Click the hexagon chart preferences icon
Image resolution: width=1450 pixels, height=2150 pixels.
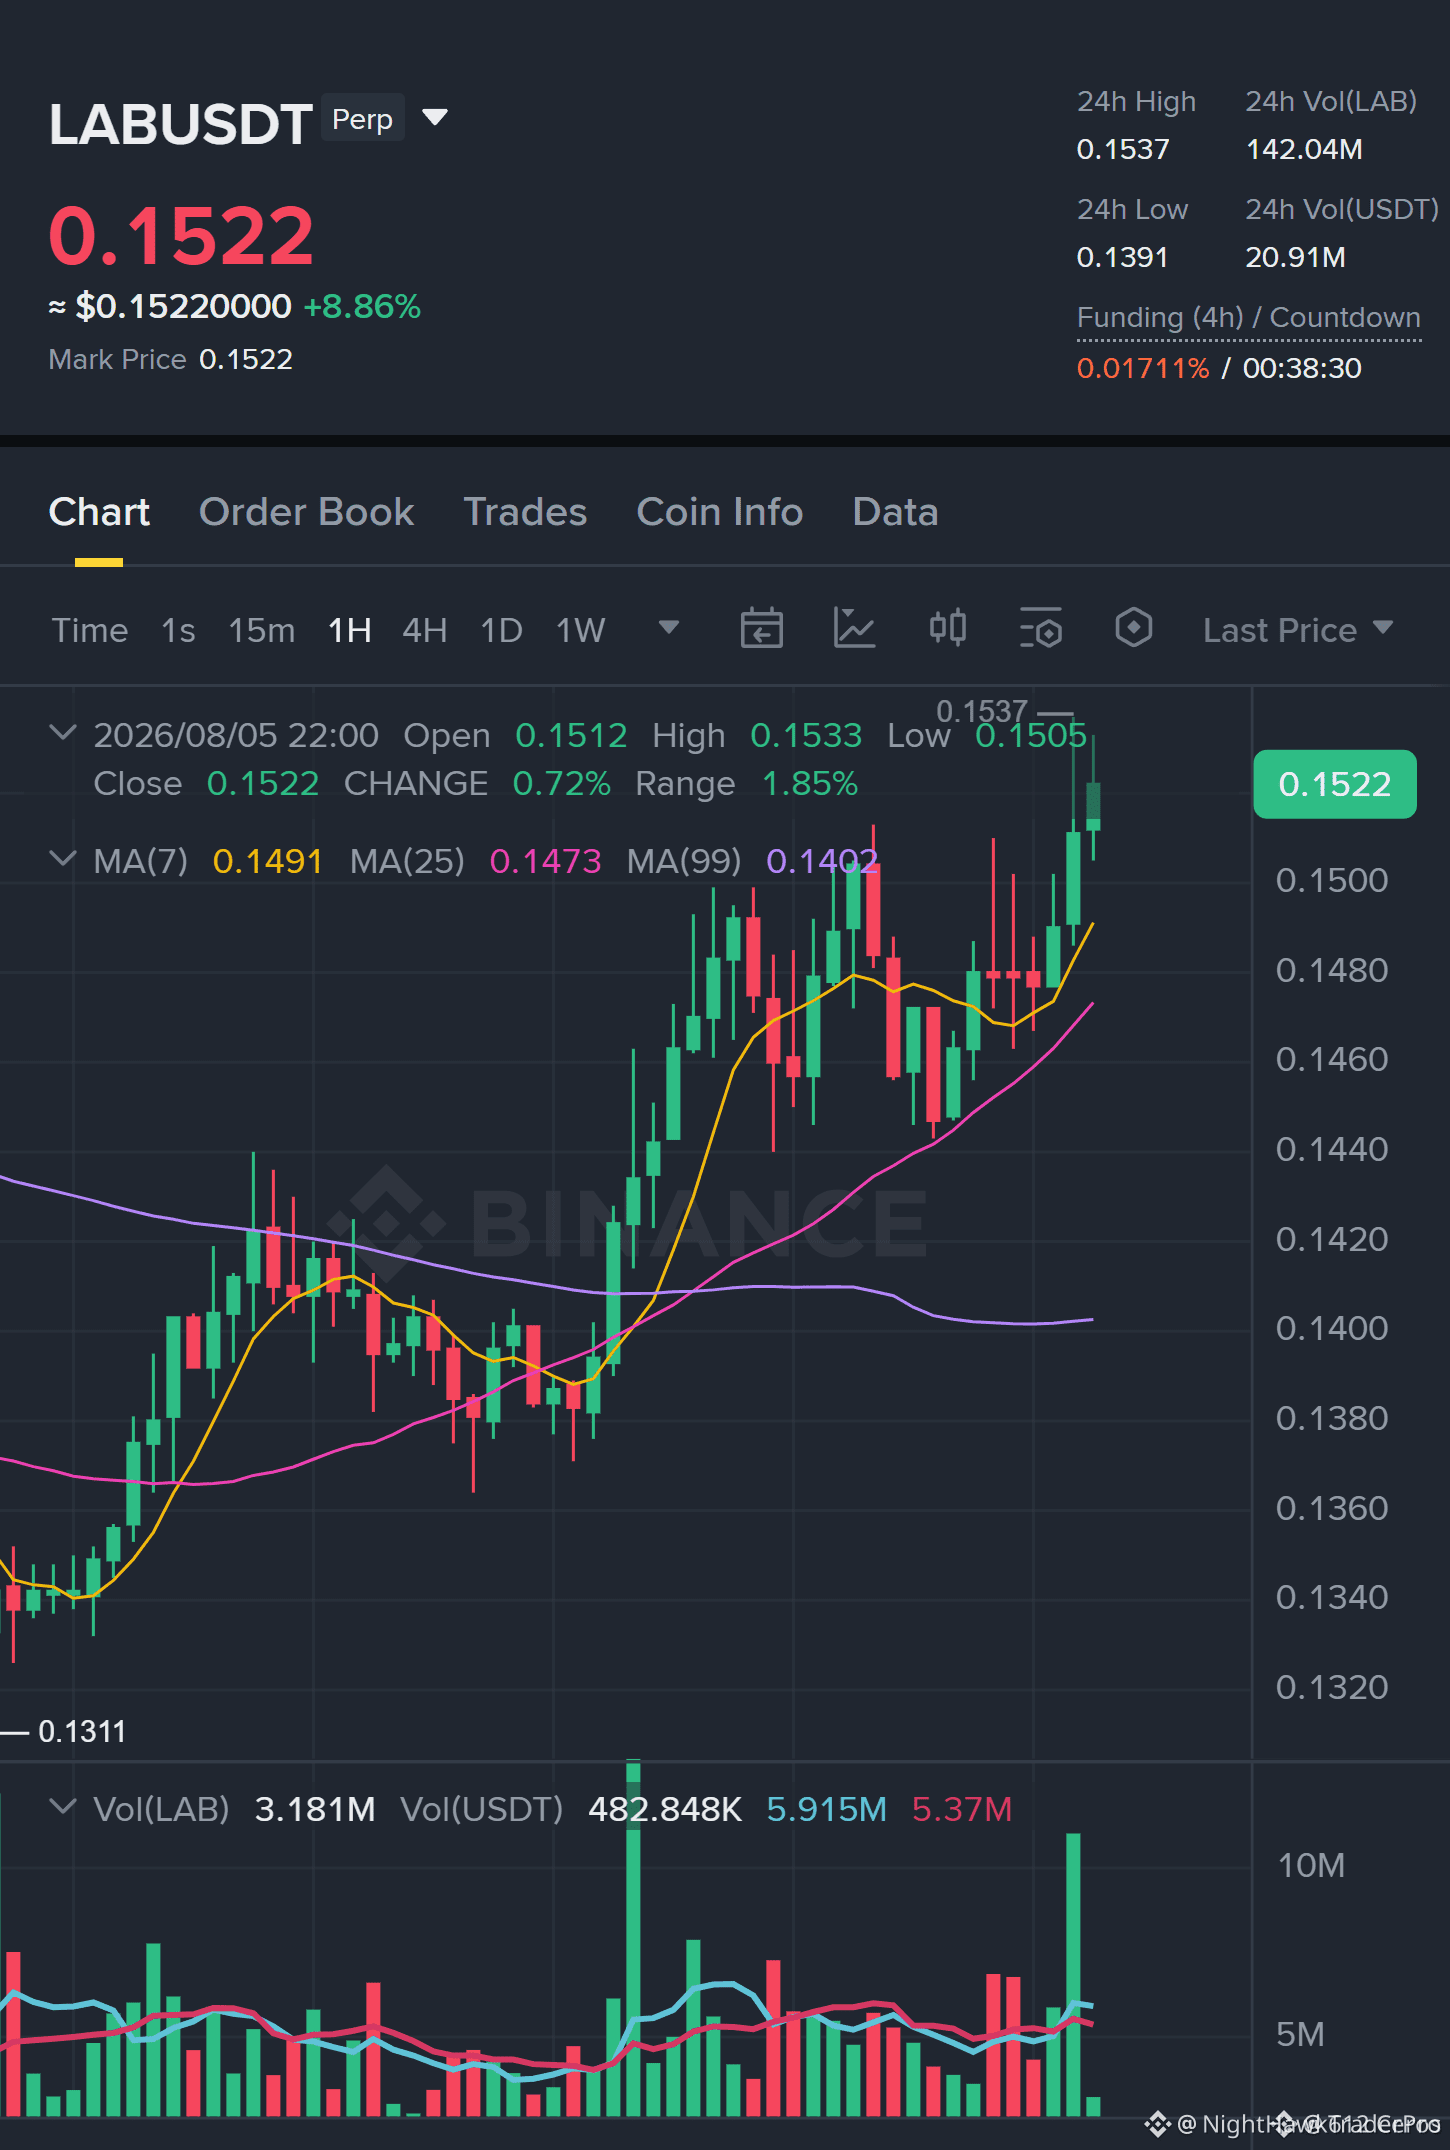(x=1133, y=628)
